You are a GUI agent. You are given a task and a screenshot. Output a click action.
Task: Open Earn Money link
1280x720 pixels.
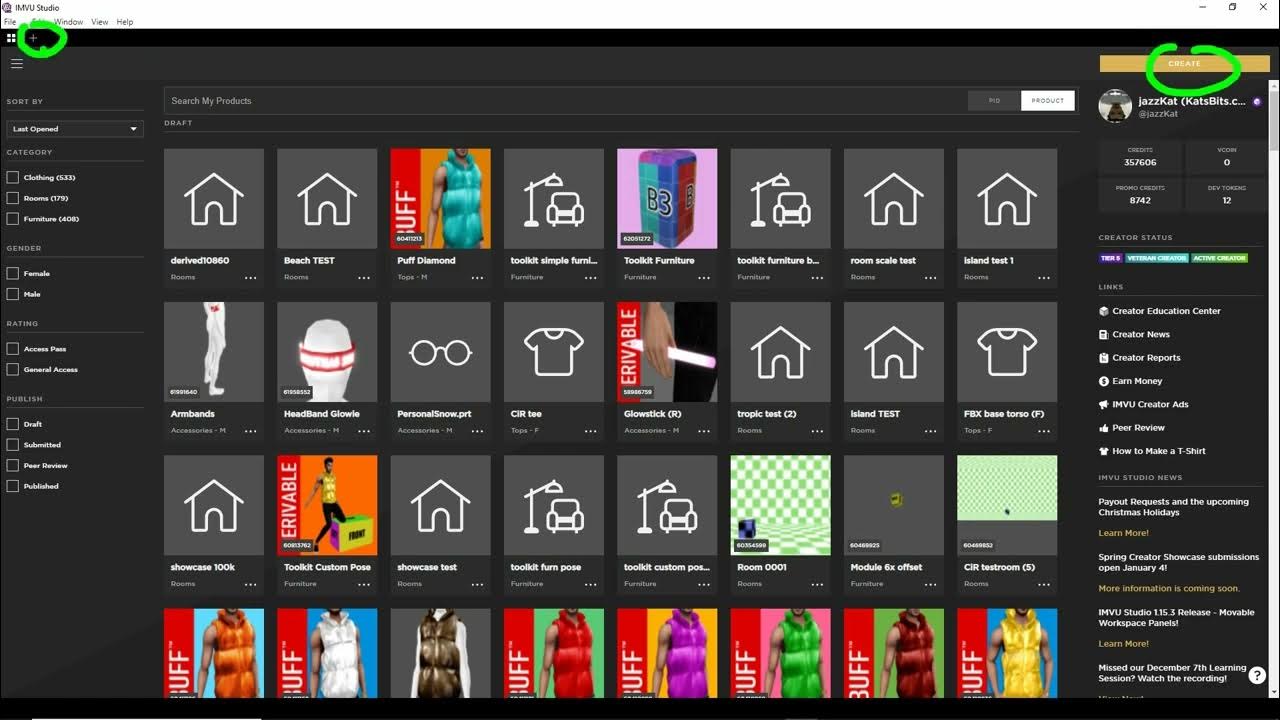click(x=1137, y=381)
